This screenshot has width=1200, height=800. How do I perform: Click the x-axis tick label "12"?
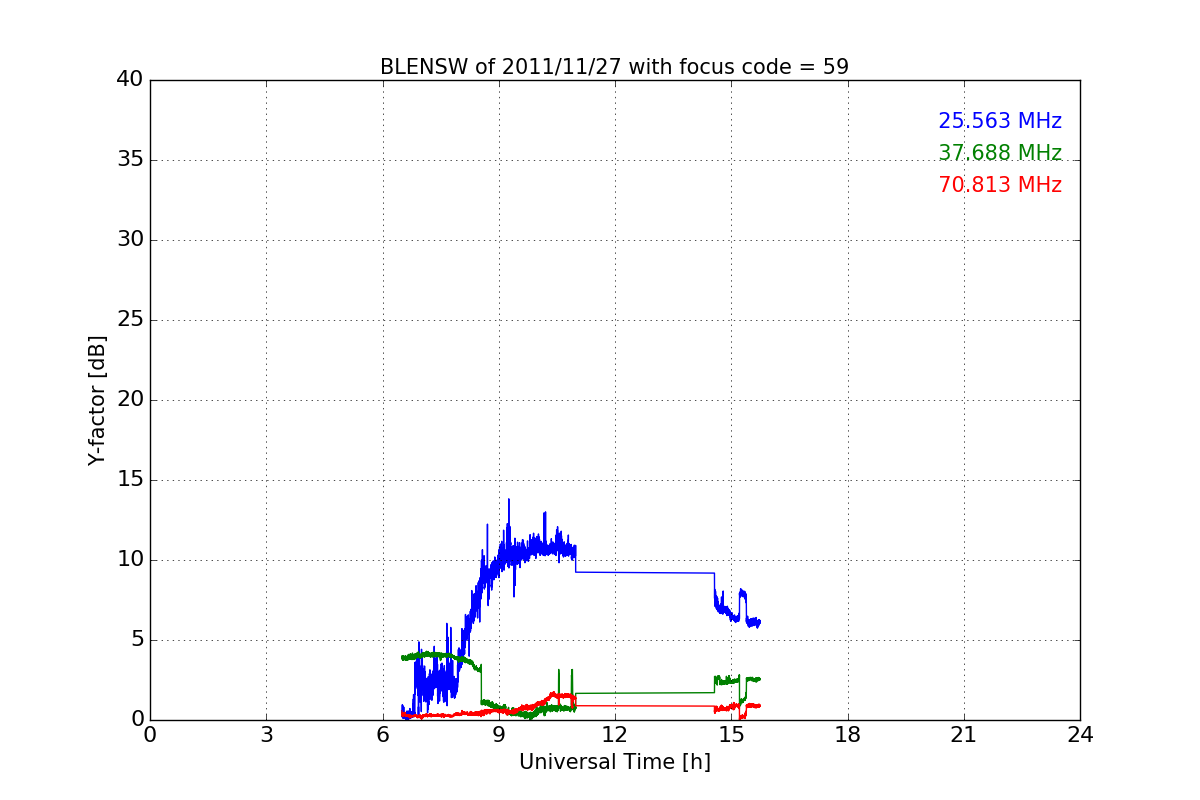[615, 735]
